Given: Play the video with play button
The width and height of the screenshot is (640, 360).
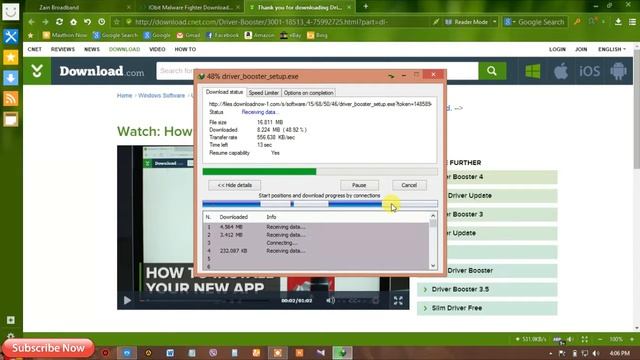Looking at the screenshot, I should pyautogui.click(x=127, y=301).
